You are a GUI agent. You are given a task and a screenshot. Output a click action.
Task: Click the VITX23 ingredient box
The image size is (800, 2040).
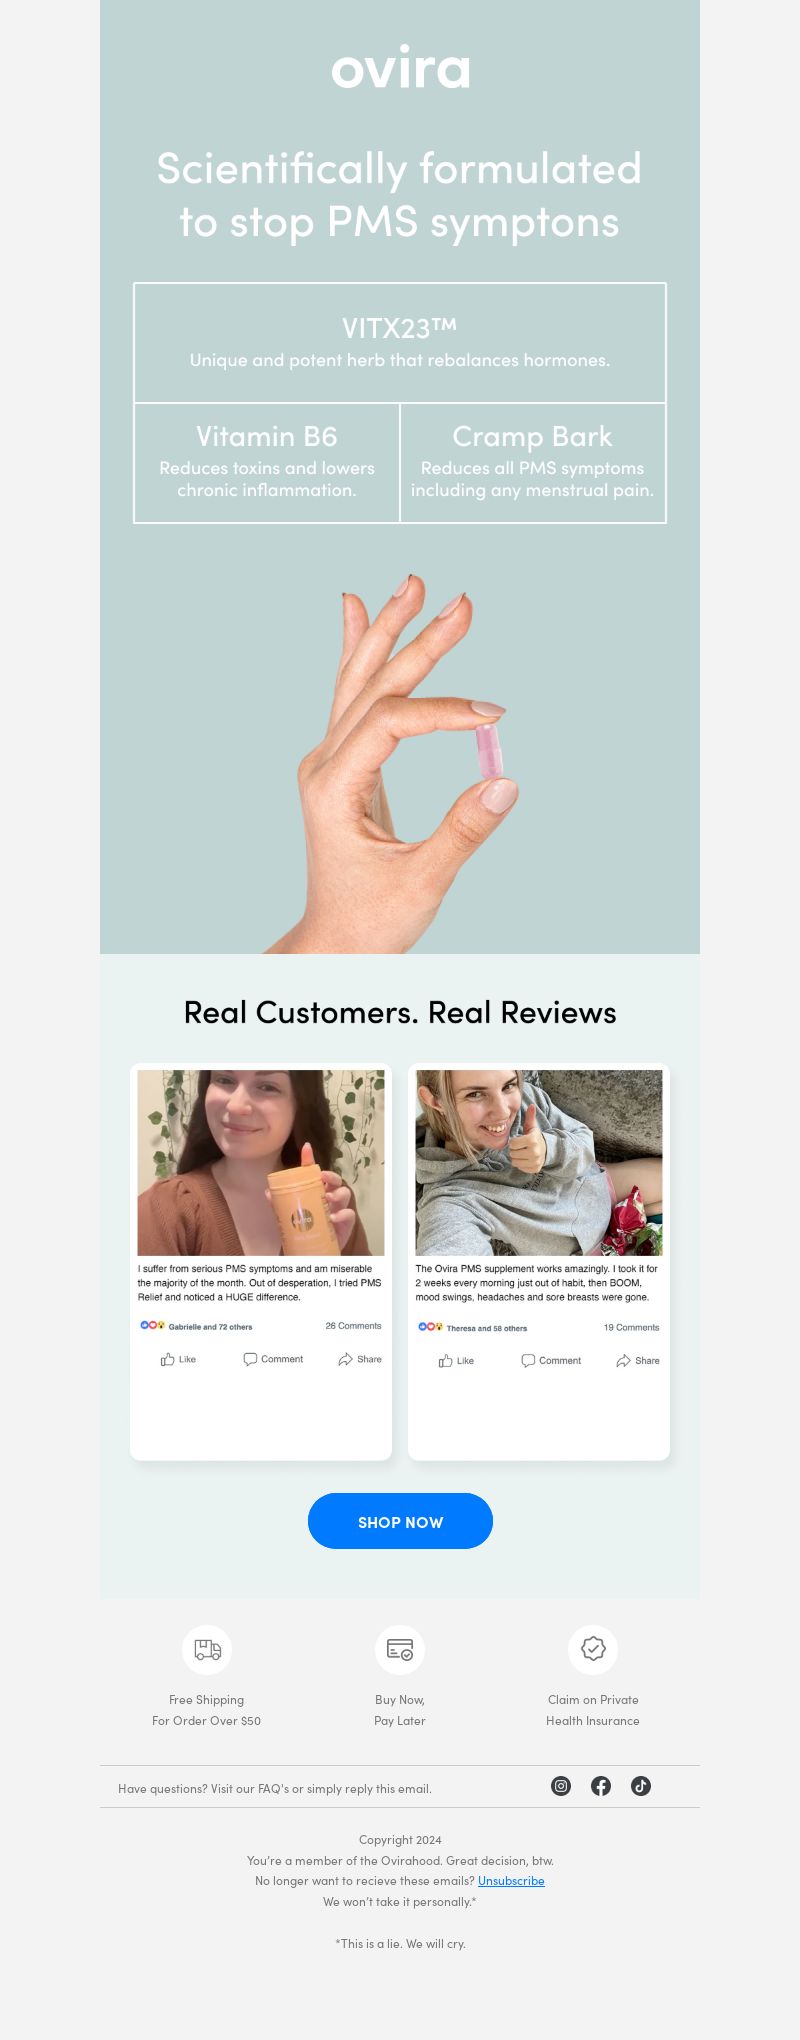[400, 343]
